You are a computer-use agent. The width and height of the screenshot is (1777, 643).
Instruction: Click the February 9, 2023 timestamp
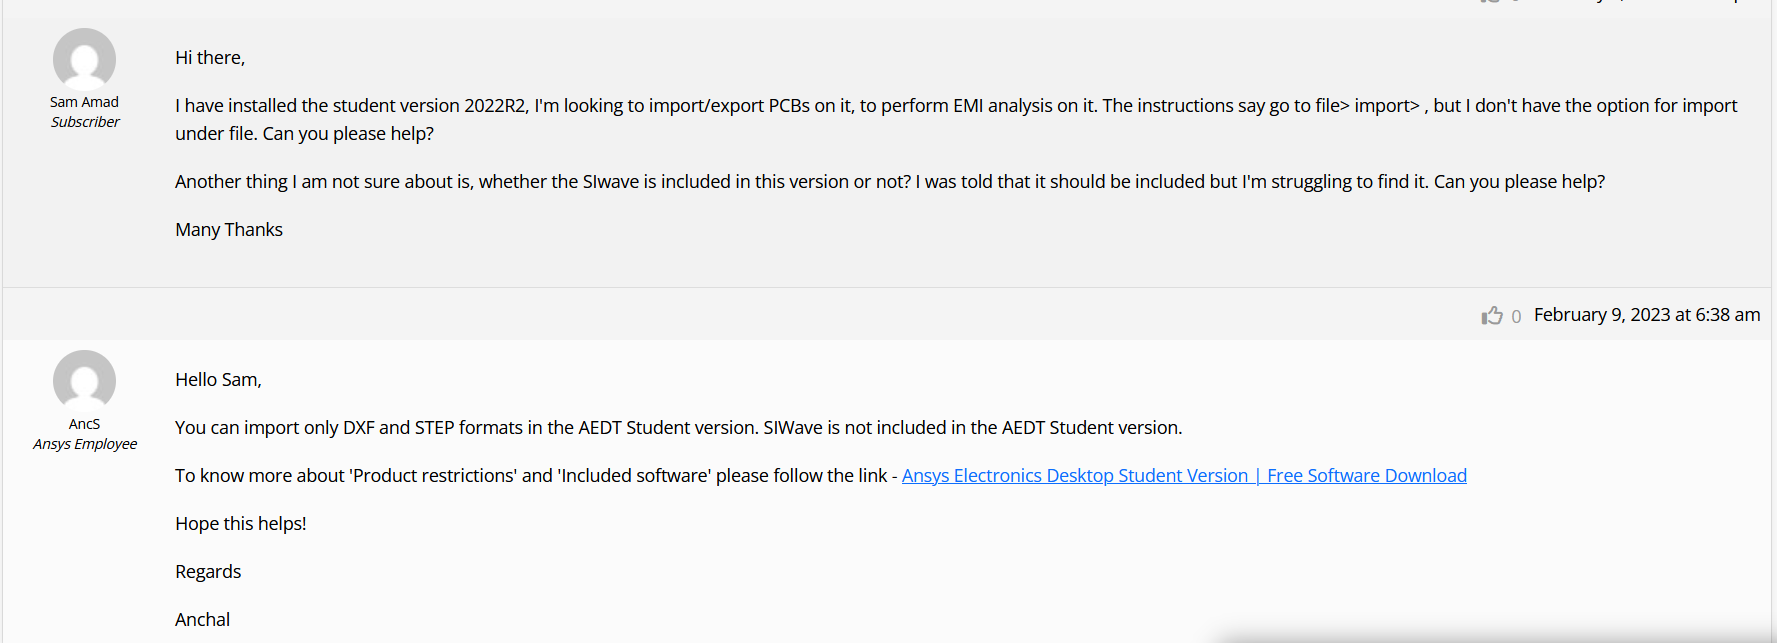pos(1646,315)
